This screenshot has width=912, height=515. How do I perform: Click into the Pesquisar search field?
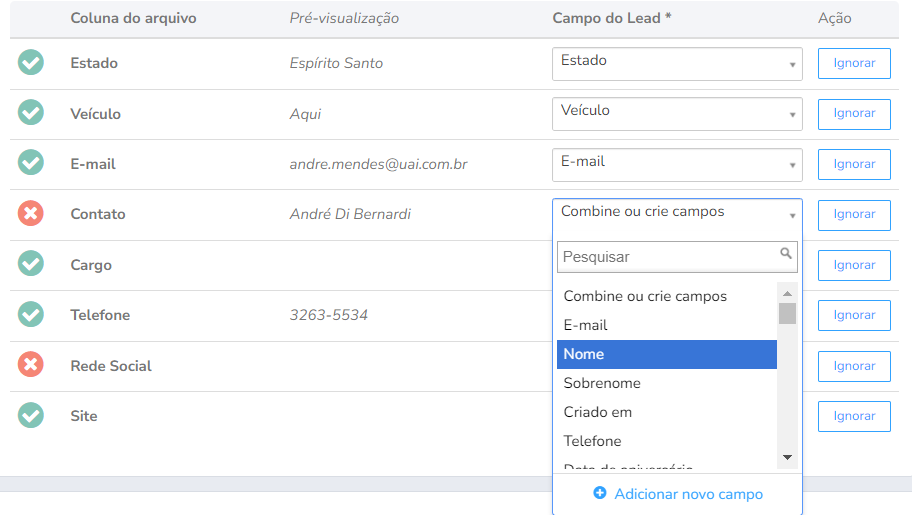[x=668, y=257]
